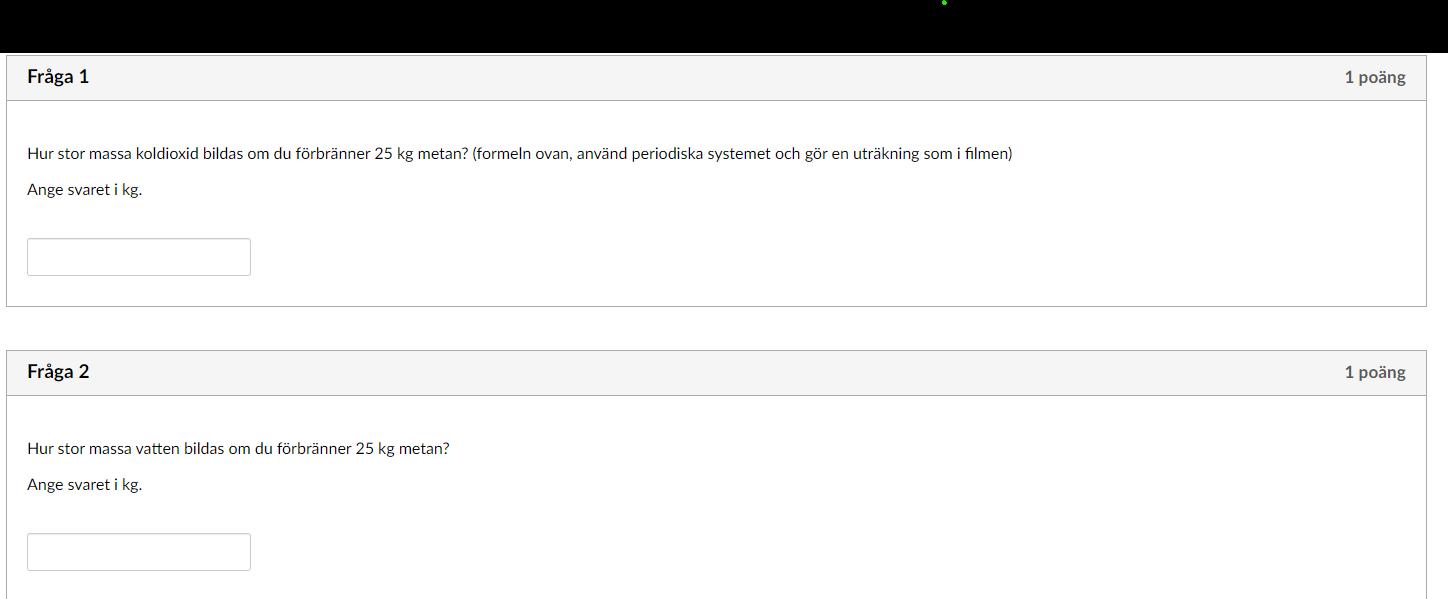Viewport: 1448px width, 599px height.
Task: Click 25 kg metan in Fråga 1 text
Action: point(421,154)
